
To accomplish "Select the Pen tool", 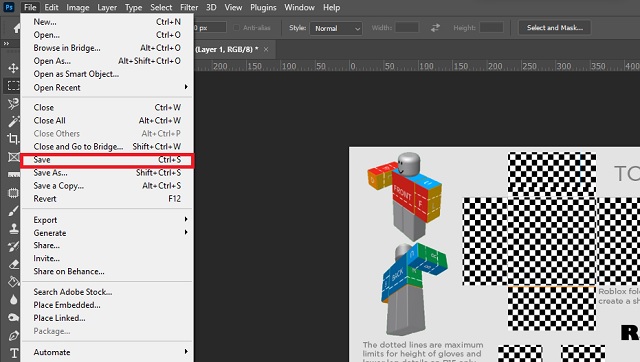I will (x=13, y=335).
